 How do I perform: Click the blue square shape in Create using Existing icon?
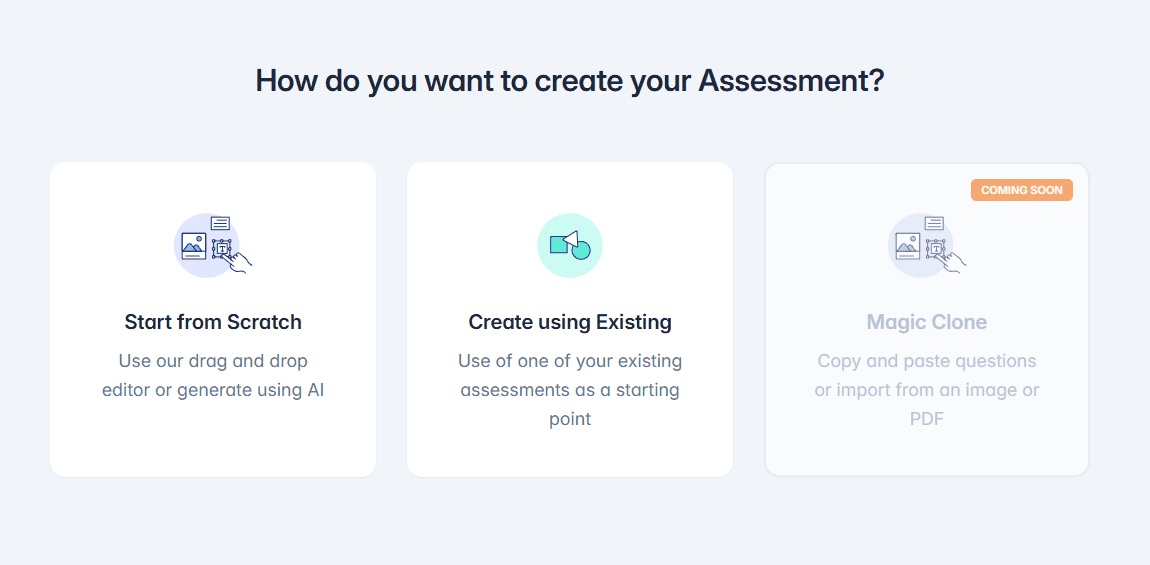[x=559, y=244]
